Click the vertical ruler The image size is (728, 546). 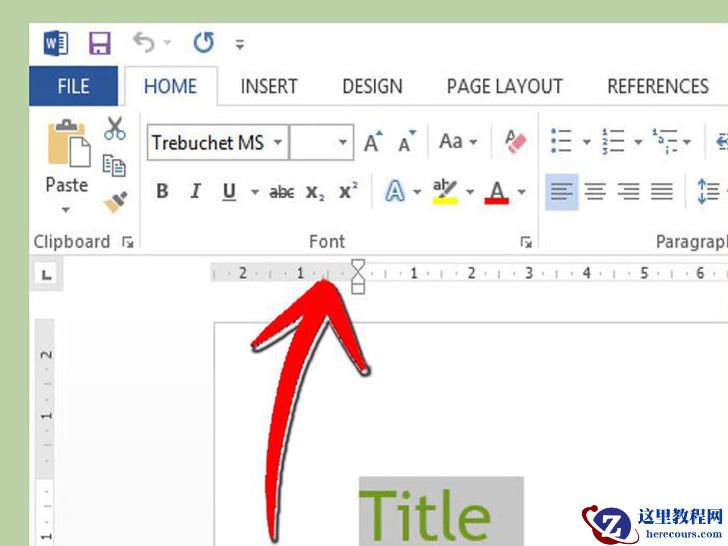(x=46, y=432)
